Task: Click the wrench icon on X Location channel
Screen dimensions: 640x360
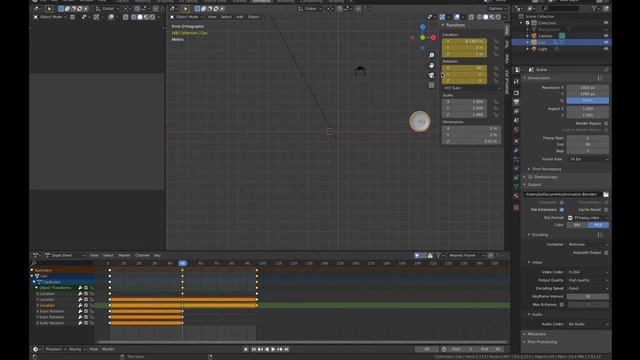Action: tap(80, 293)
